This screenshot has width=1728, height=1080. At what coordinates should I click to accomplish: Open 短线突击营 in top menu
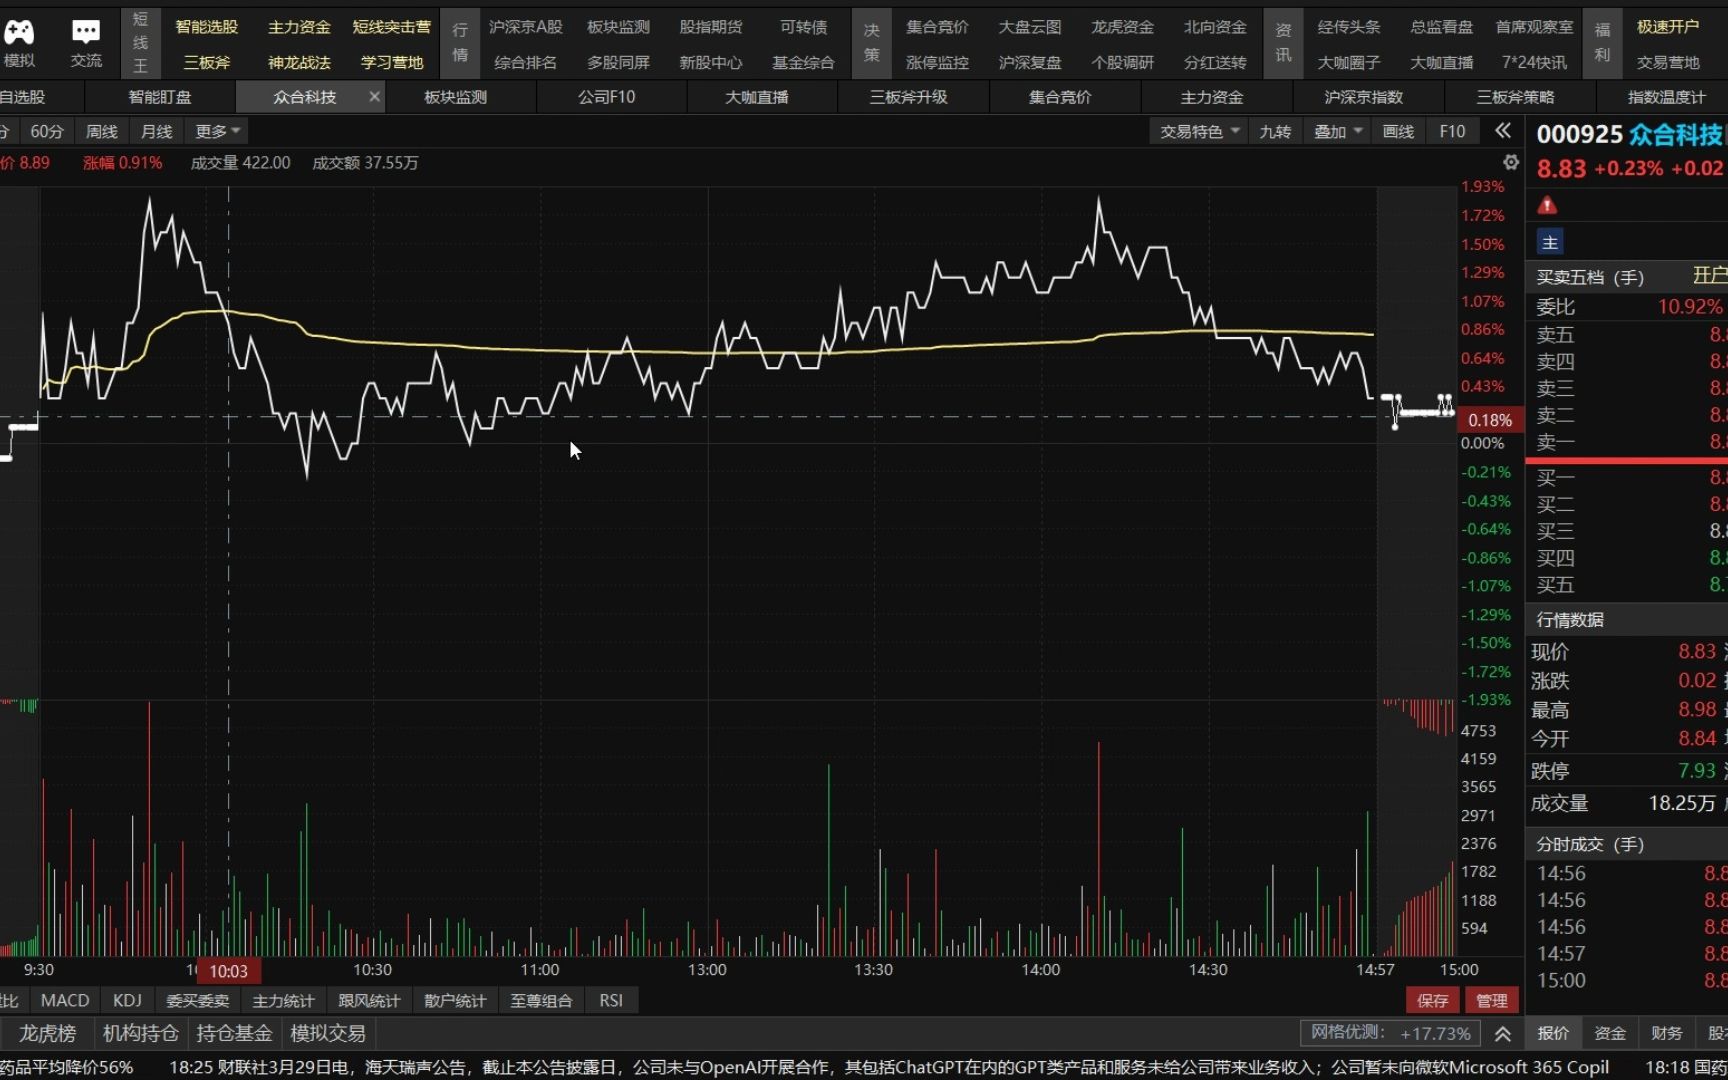click(x=391, y=27)
